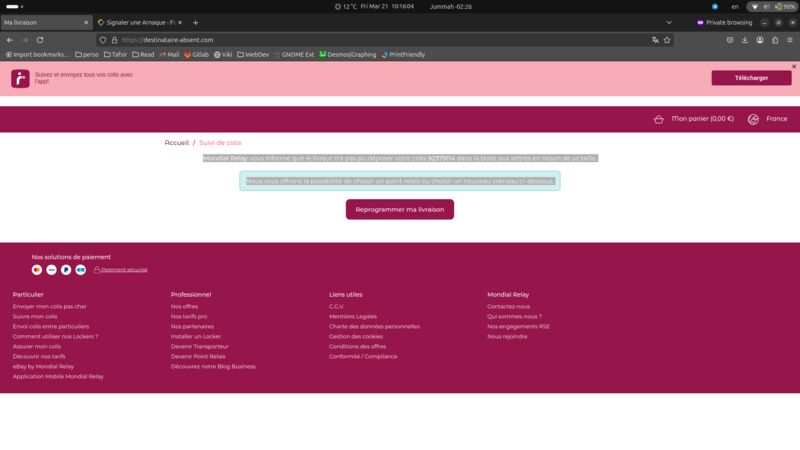800x450 pixels.
Task: Click Suivi de colis breadcrumb
Action: 220,143
